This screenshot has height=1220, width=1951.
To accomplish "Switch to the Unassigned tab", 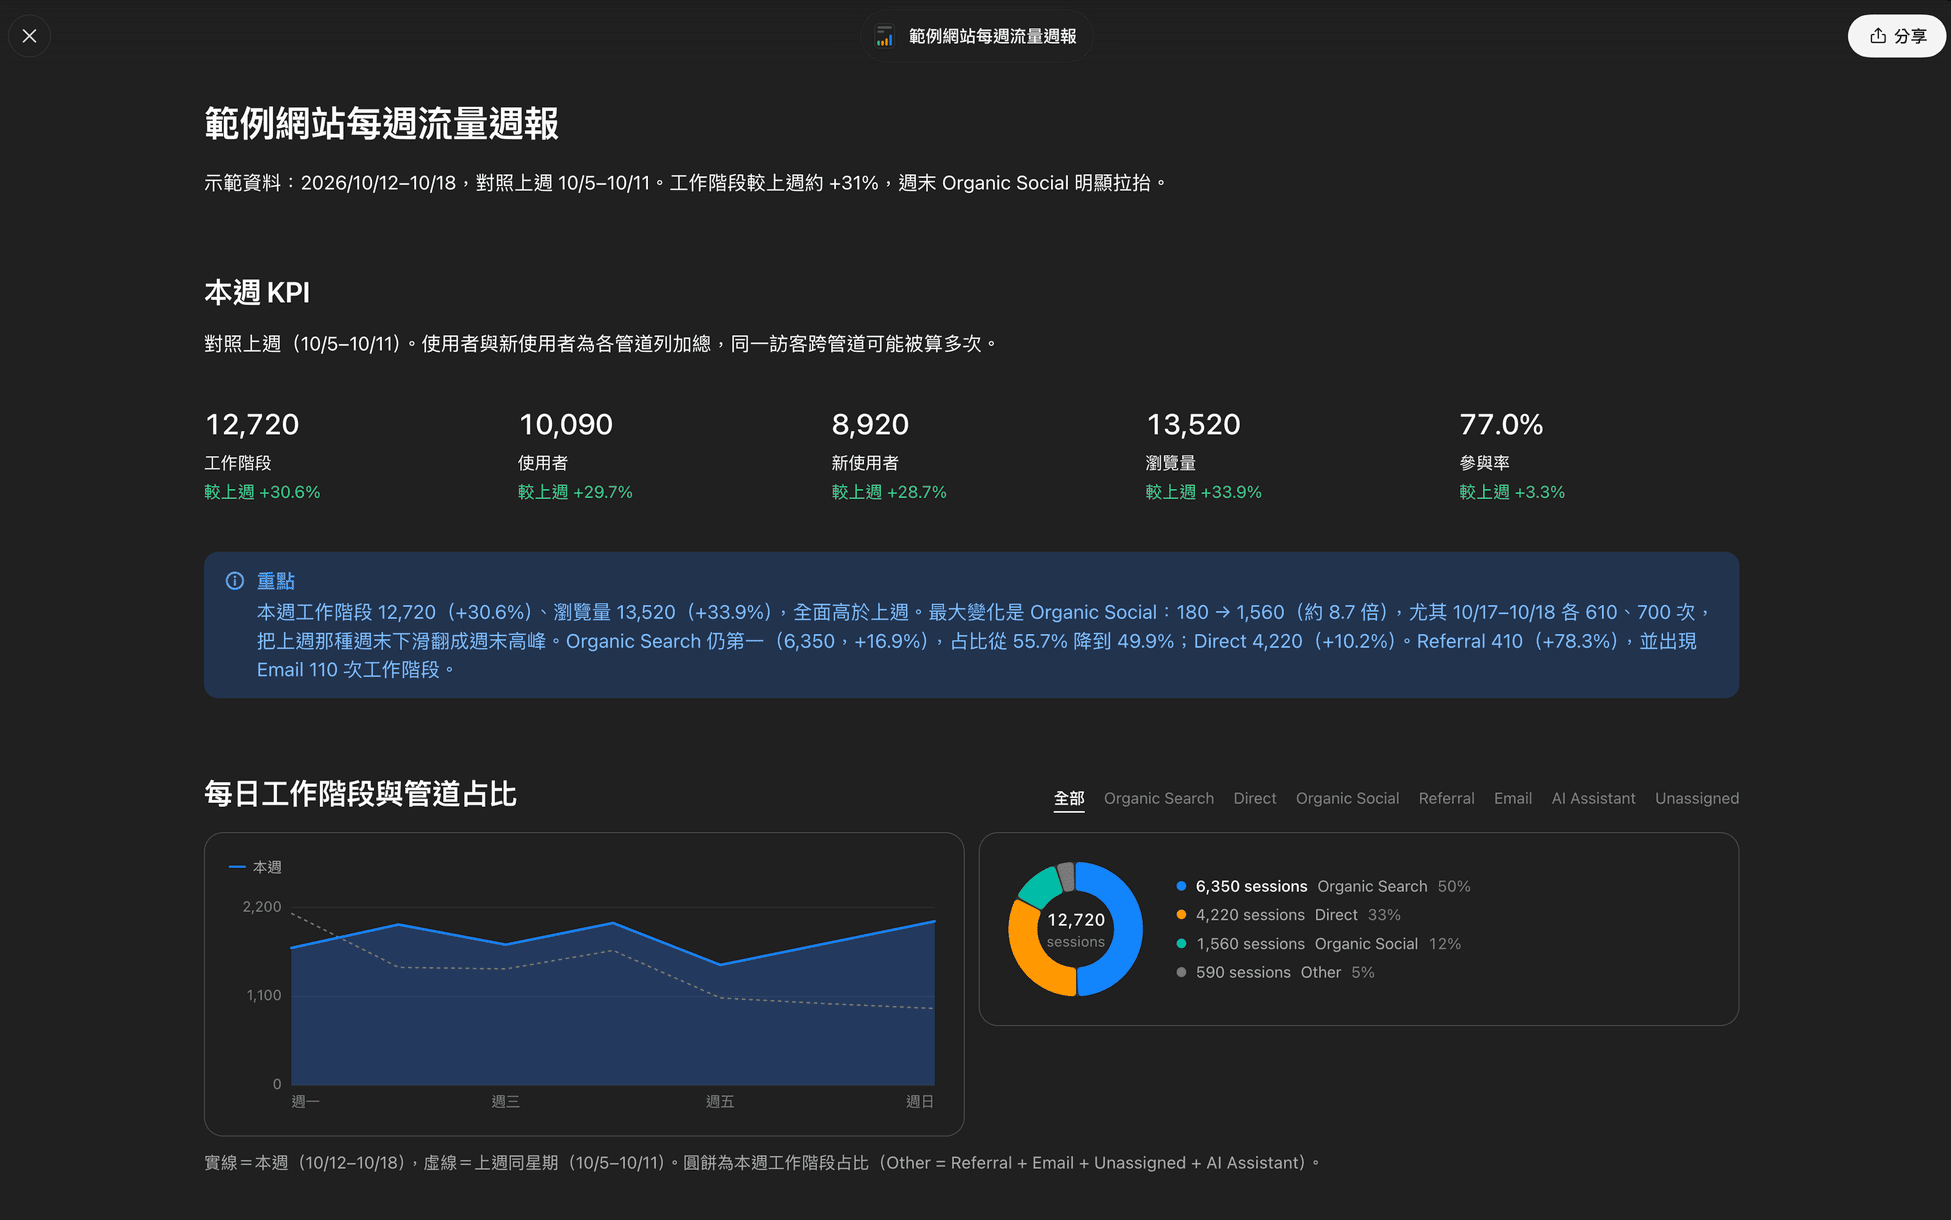I will point(1697,798).
